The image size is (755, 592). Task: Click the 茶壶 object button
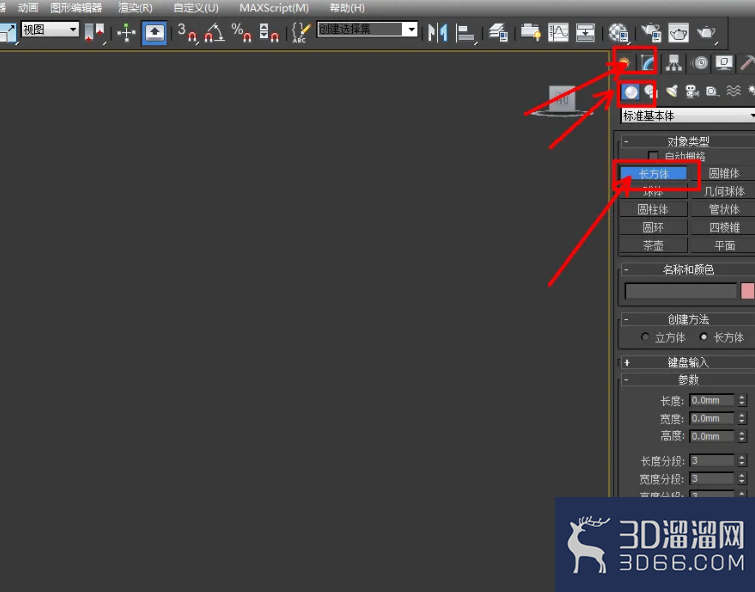click(x=653, y=246)
